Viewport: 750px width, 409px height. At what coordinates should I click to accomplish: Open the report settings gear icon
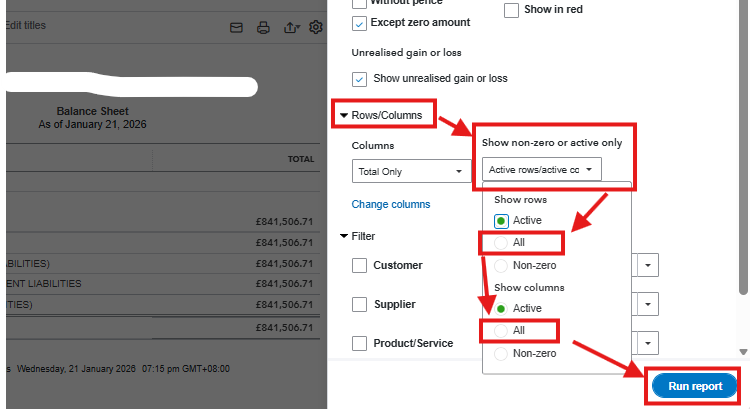tap(316, 27)
